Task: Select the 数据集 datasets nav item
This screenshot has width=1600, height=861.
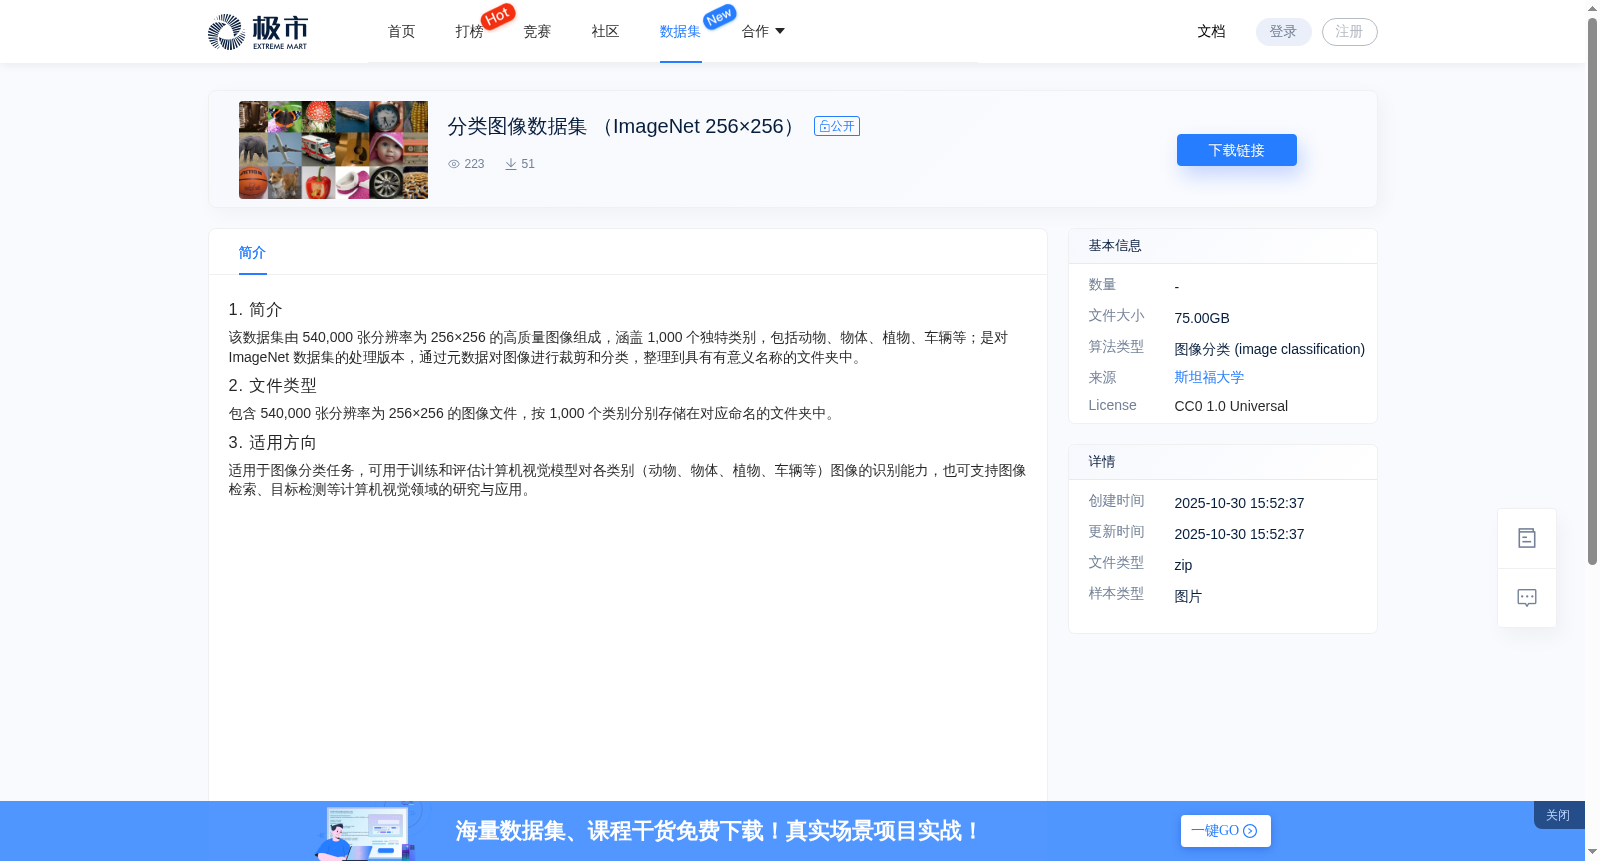Action: click(680, 32)
